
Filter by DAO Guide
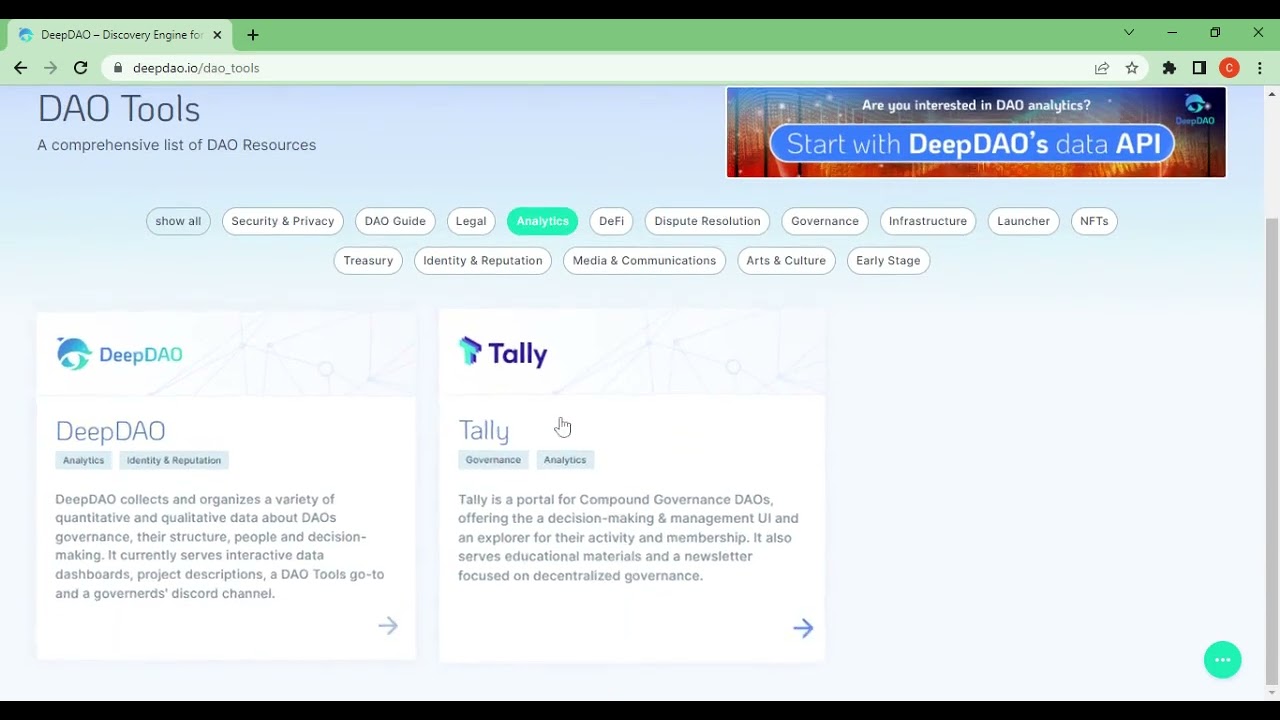[x=395, y=221]
